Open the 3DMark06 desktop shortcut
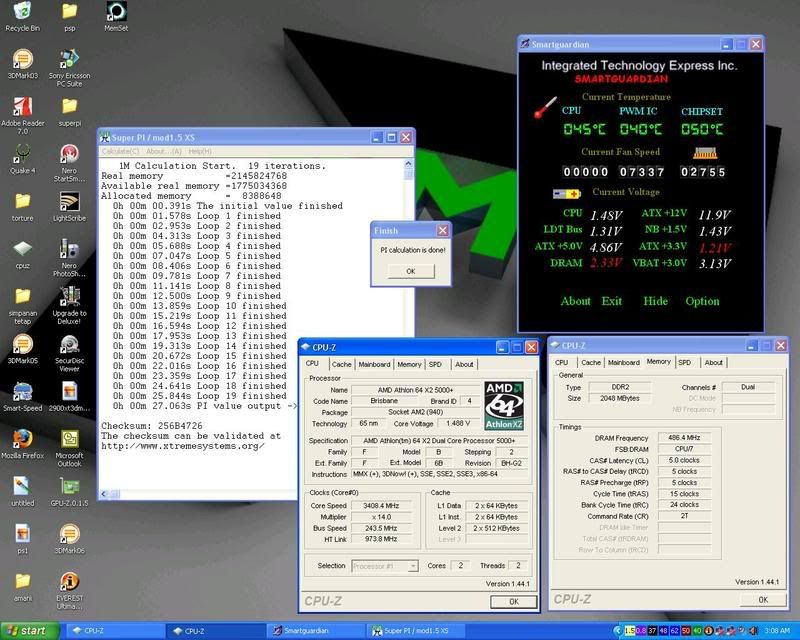 coord(69,535)
